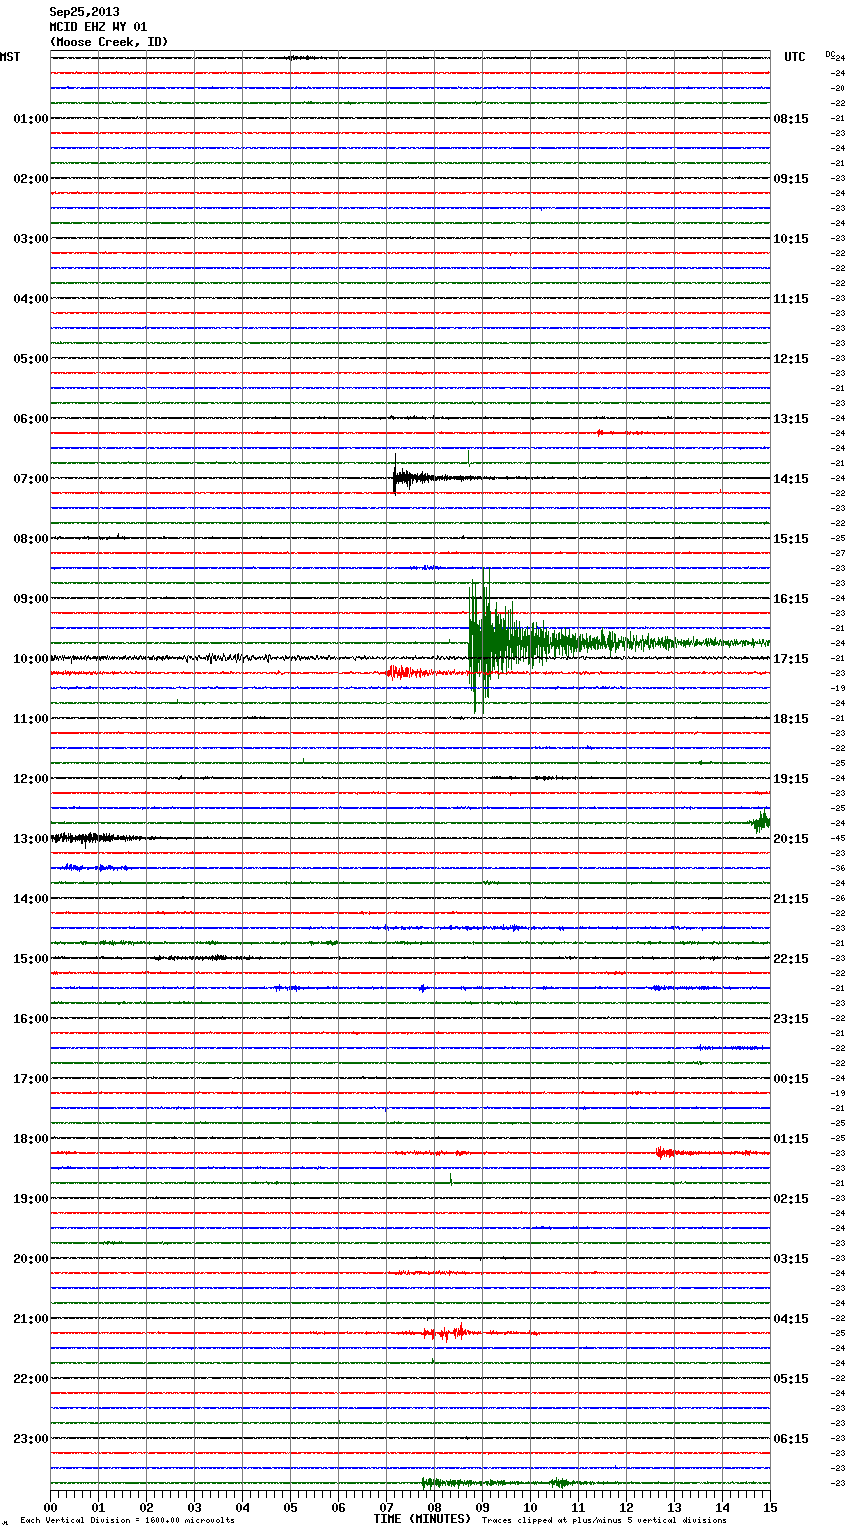Click the "18:15" UTC time label
This screenshot has height=1534, width=850.
[x=791, y=719]
